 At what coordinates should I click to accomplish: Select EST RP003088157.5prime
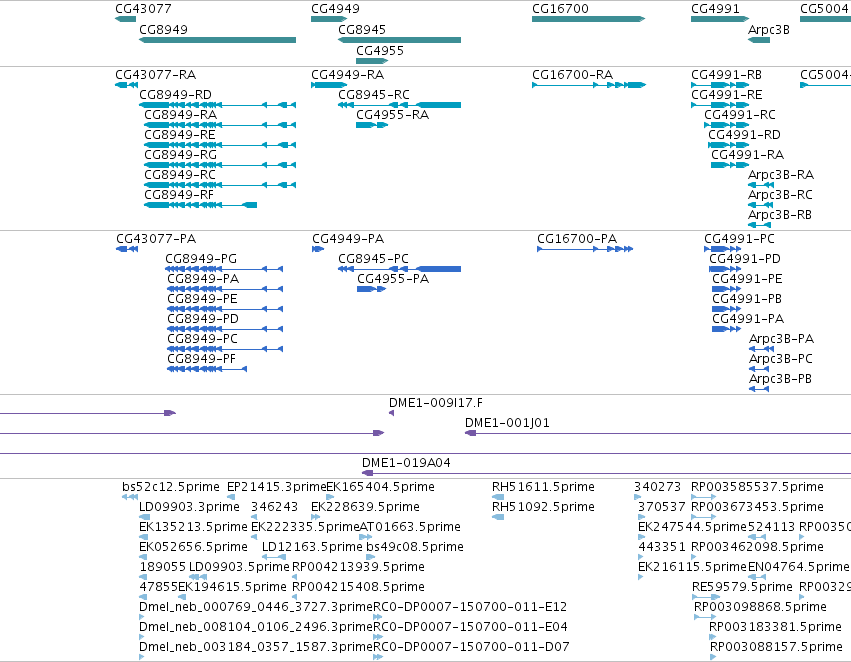(x=776, y=647)
